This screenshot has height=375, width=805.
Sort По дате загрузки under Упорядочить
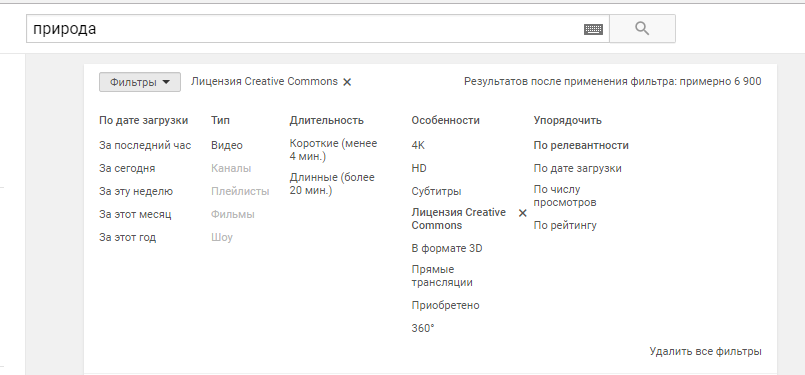click(578, 168)
